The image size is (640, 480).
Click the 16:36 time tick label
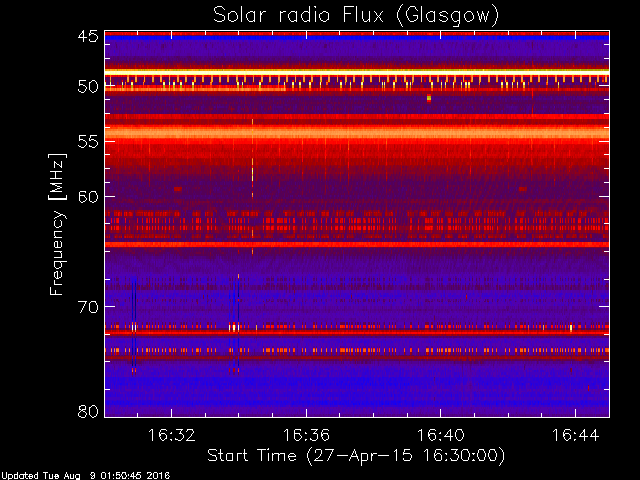(x=306, y=435)
